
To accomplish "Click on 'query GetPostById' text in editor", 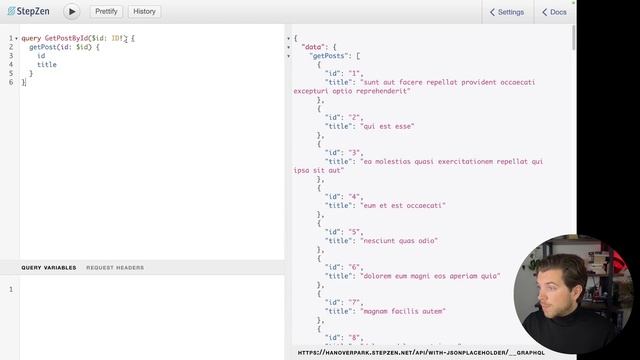I will coord(55,38).
